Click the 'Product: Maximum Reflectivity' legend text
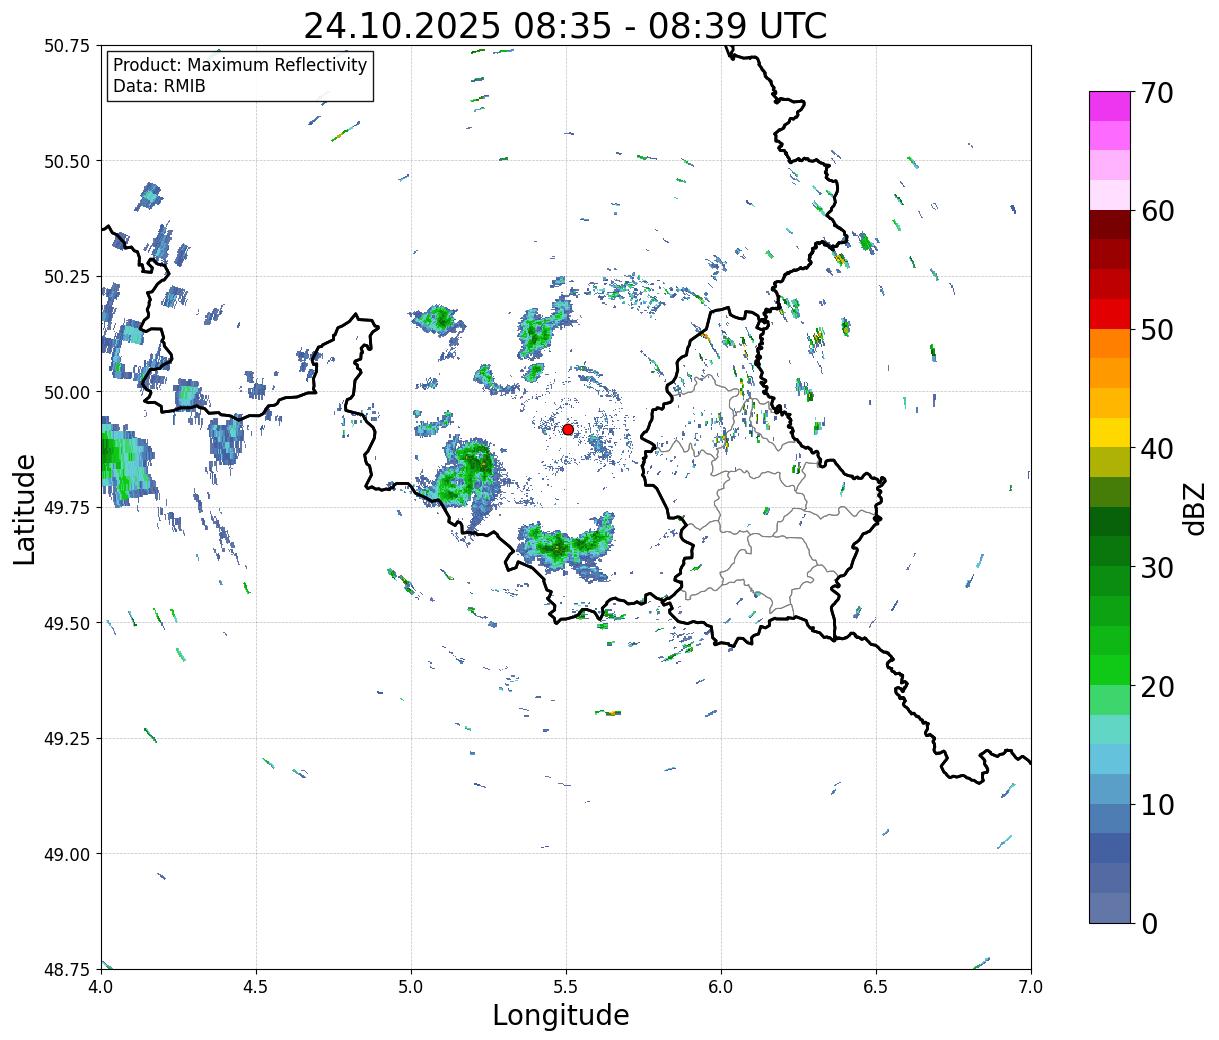The width and height of the screenshot is (1219, 1040). point(240,65)
